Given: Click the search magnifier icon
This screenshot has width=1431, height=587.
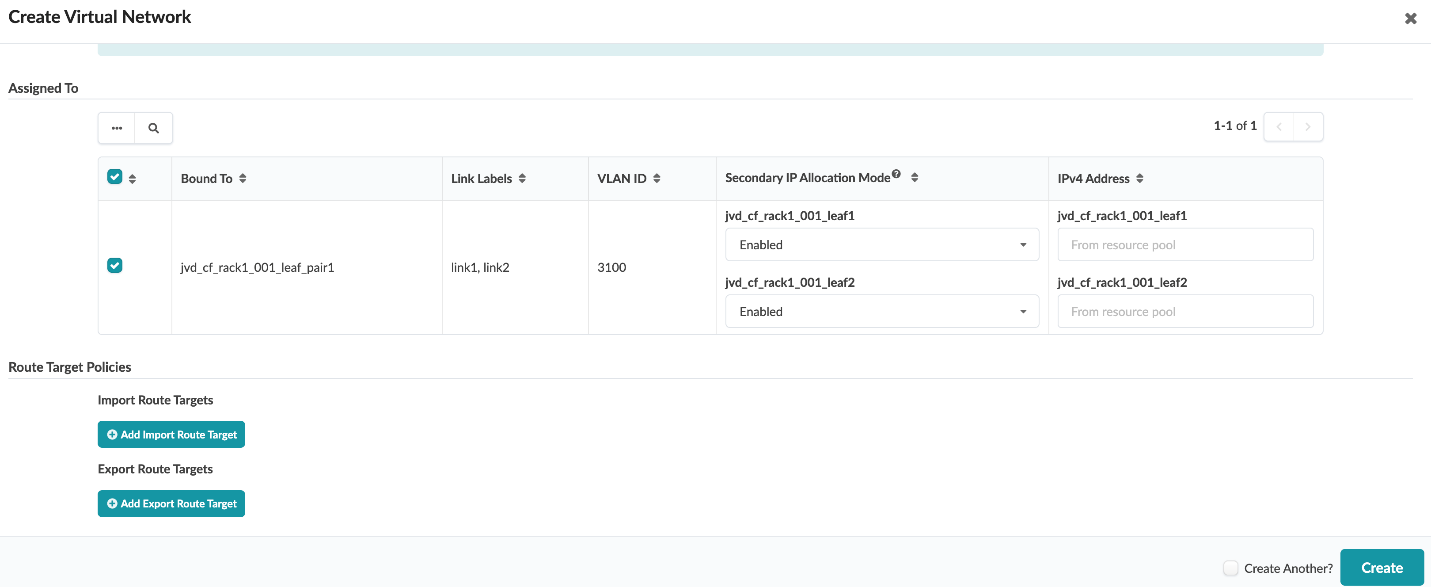Looking at the screenshot, I should 154,128.
